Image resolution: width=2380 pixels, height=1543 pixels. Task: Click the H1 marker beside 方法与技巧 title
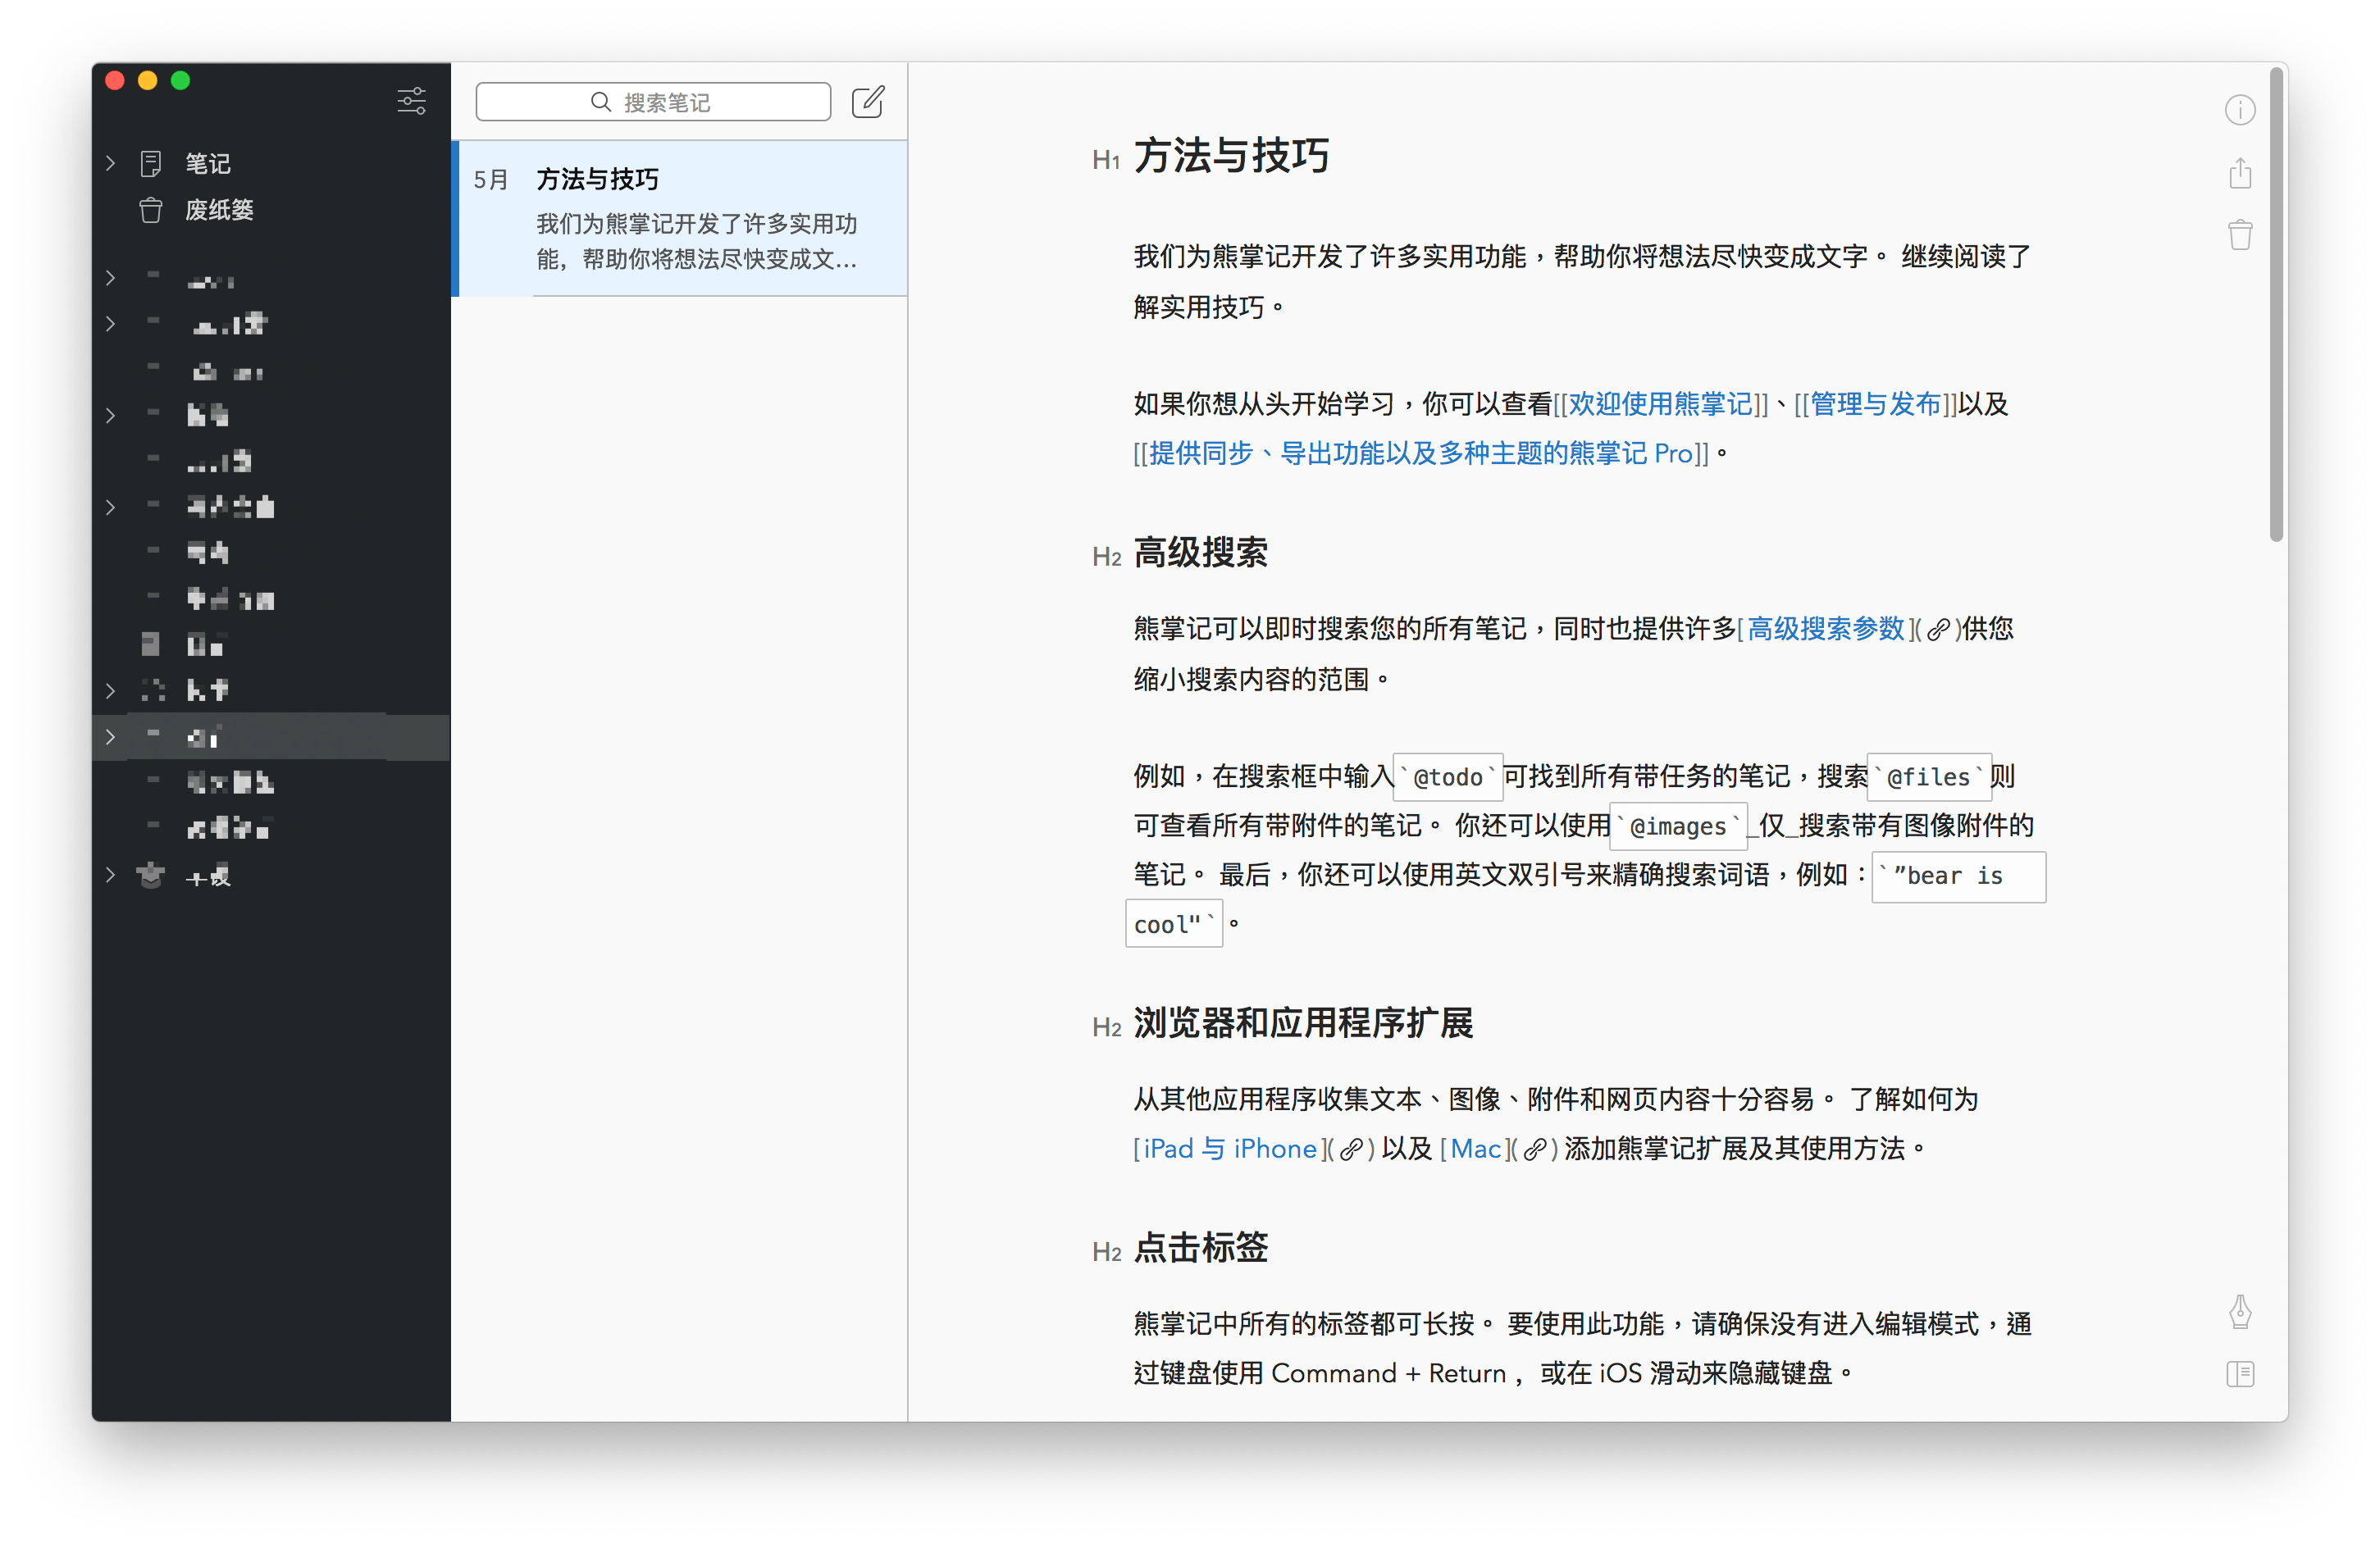pos(1105,160)
